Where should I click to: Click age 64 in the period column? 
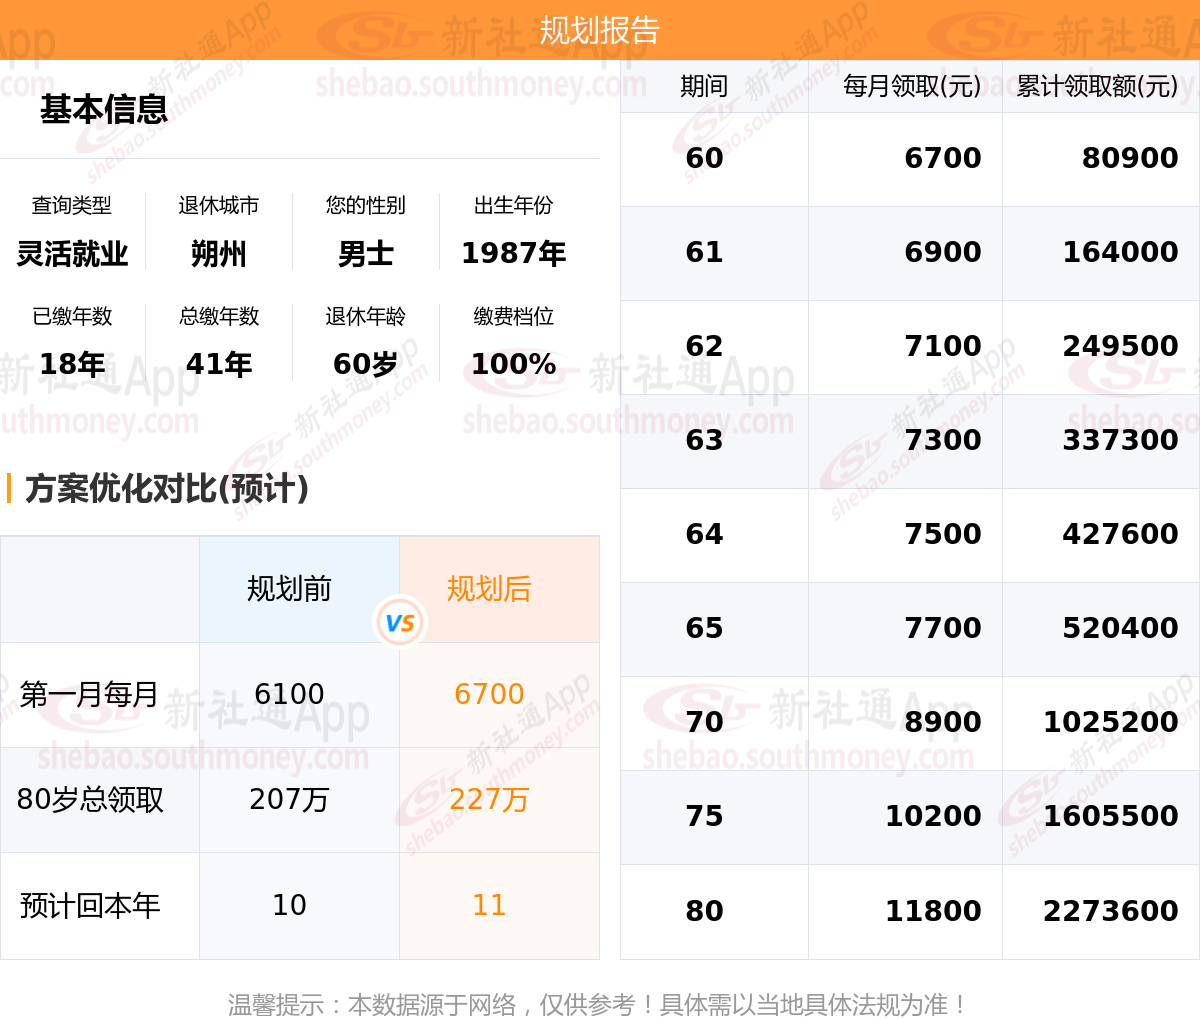[704, 534]
